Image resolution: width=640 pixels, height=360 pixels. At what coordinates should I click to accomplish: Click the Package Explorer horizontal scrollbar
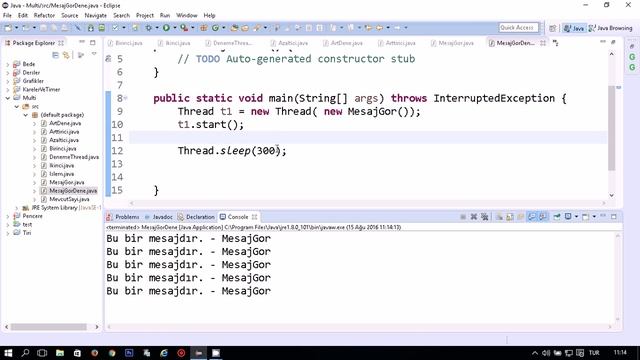pyautogui.click(x=49, y=327)
